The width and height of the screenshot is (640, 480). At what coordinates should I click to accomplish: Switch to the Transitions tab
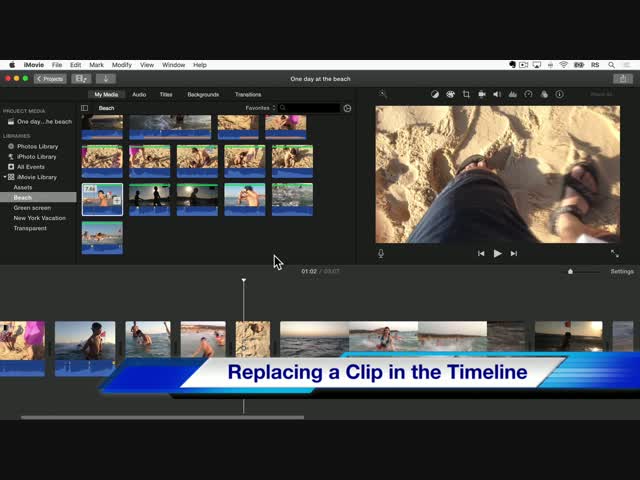(x=248, y=94)
